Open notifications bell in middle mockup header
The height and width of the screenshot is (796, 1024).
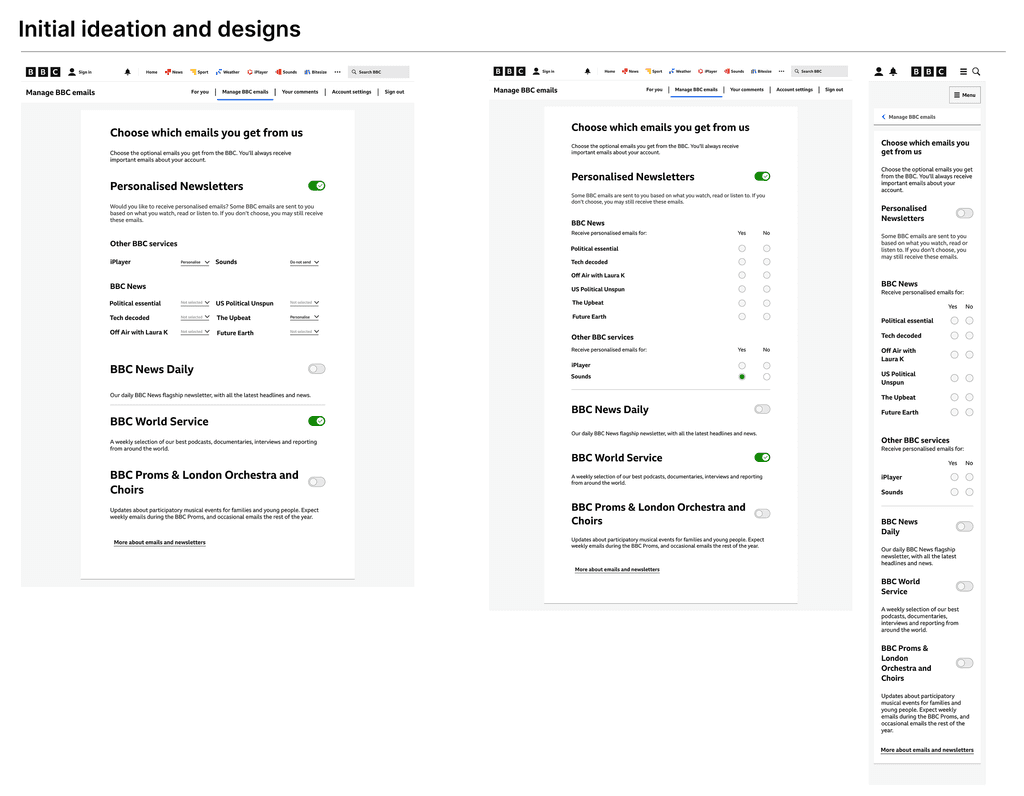(587, 71)
